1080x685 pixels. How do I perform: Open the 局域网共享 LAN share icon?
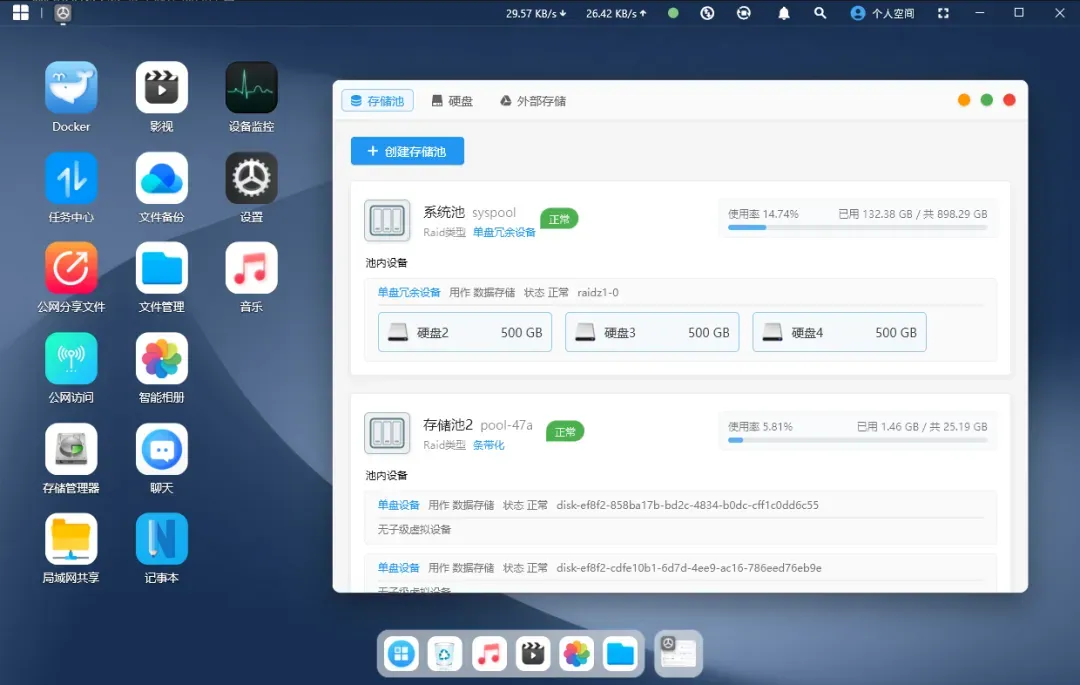71,540
